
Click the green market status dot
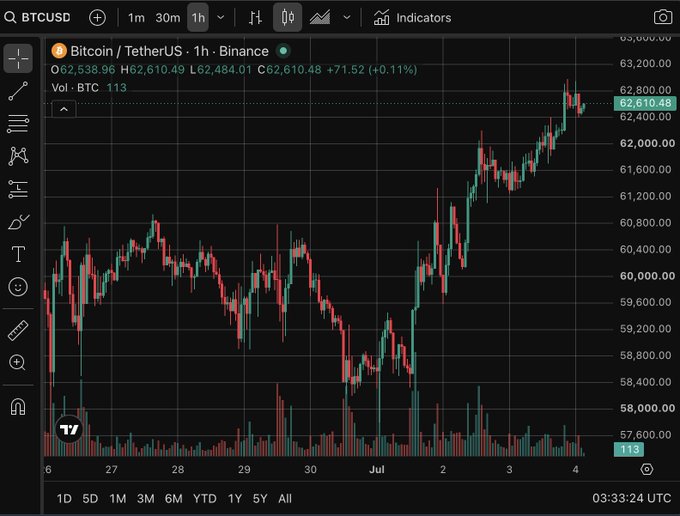(283, 51)
